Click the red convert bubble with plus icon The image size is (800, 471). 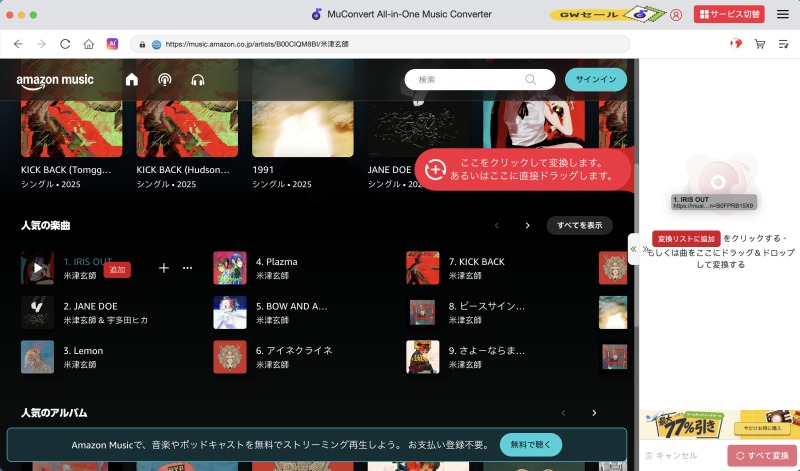[524, 169]
